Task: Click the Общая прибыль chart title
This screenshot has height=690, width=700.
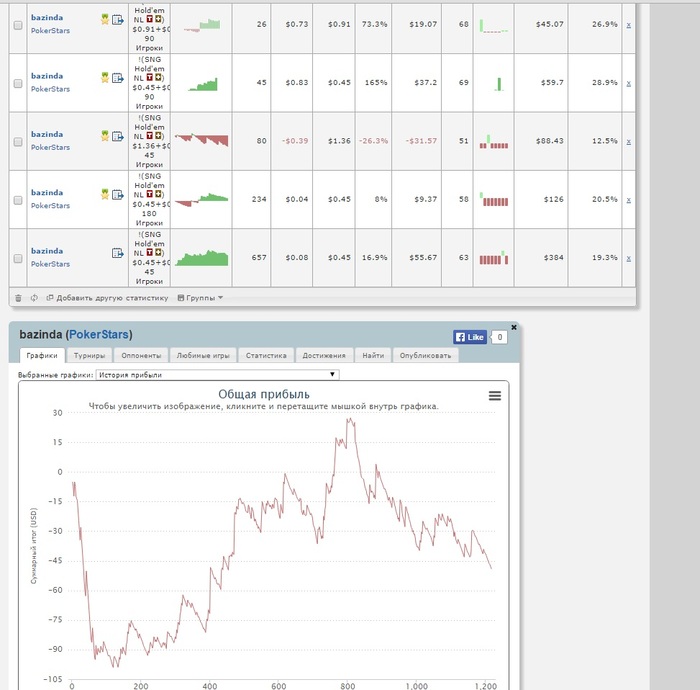Action: (x=264, y=394)
